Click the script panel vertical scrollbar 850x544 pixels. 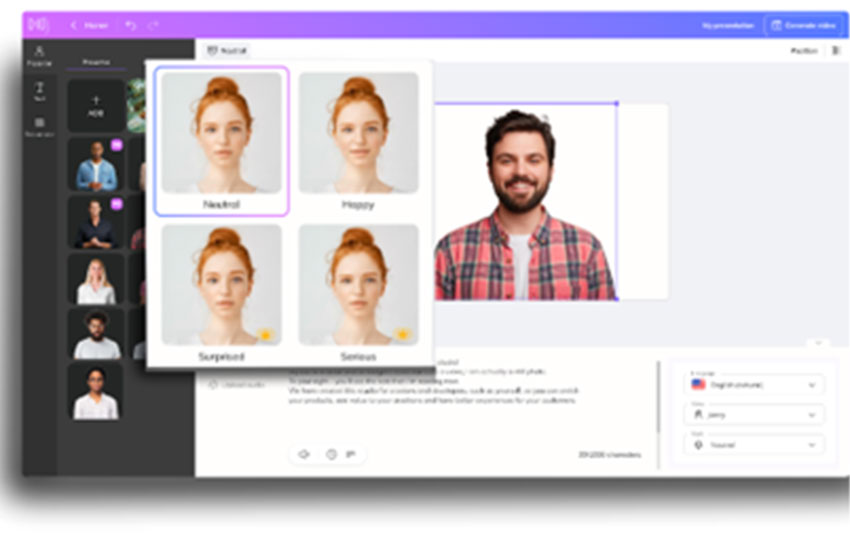659,397
